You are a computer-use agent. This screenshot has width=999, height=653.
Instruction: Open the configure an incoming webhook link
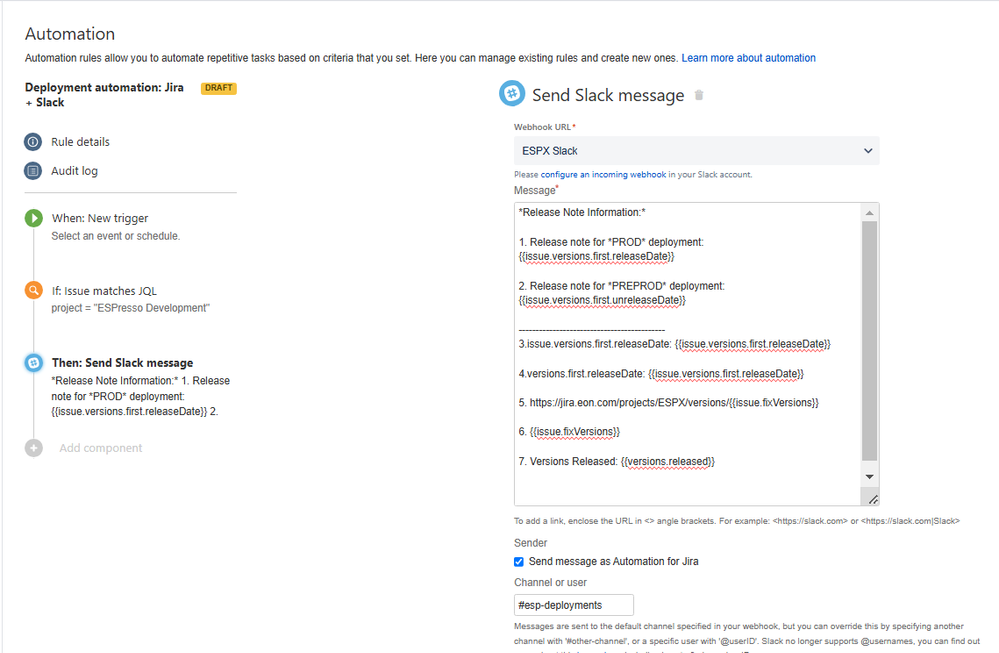point(603,175)
